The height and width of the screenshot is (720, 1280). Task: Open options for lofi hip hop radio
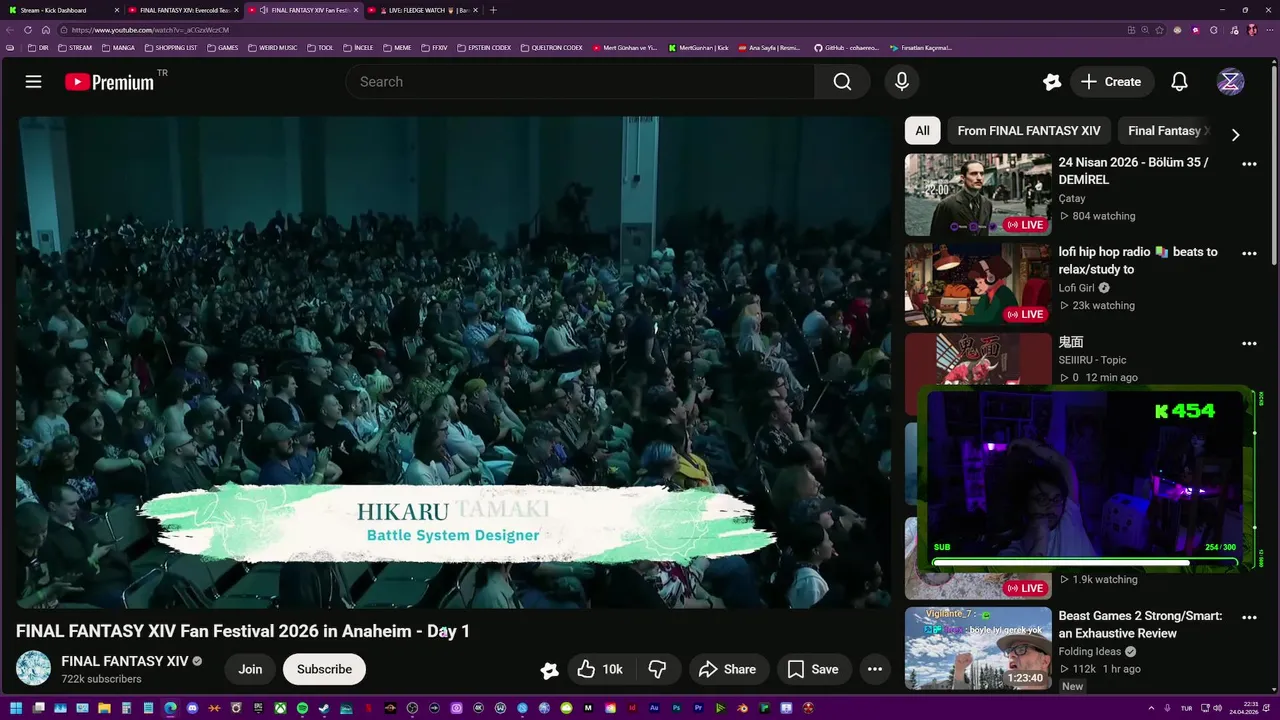pos(1249,254)
